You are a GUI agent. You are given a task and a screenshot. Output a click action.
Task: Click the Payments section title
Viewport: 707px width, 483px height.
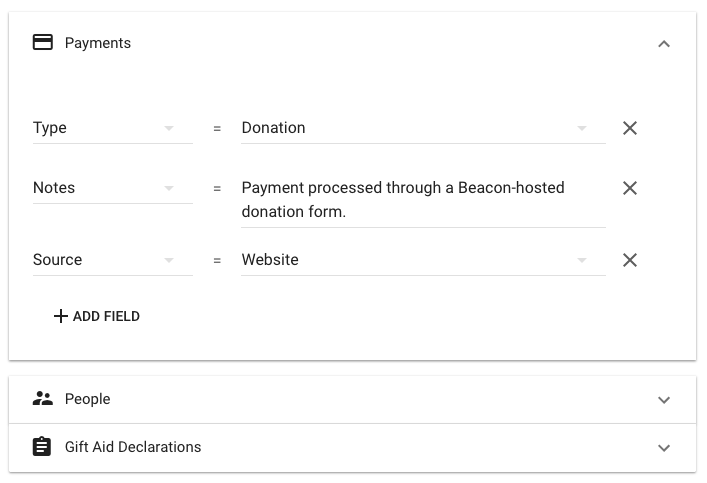coord(98,43)
